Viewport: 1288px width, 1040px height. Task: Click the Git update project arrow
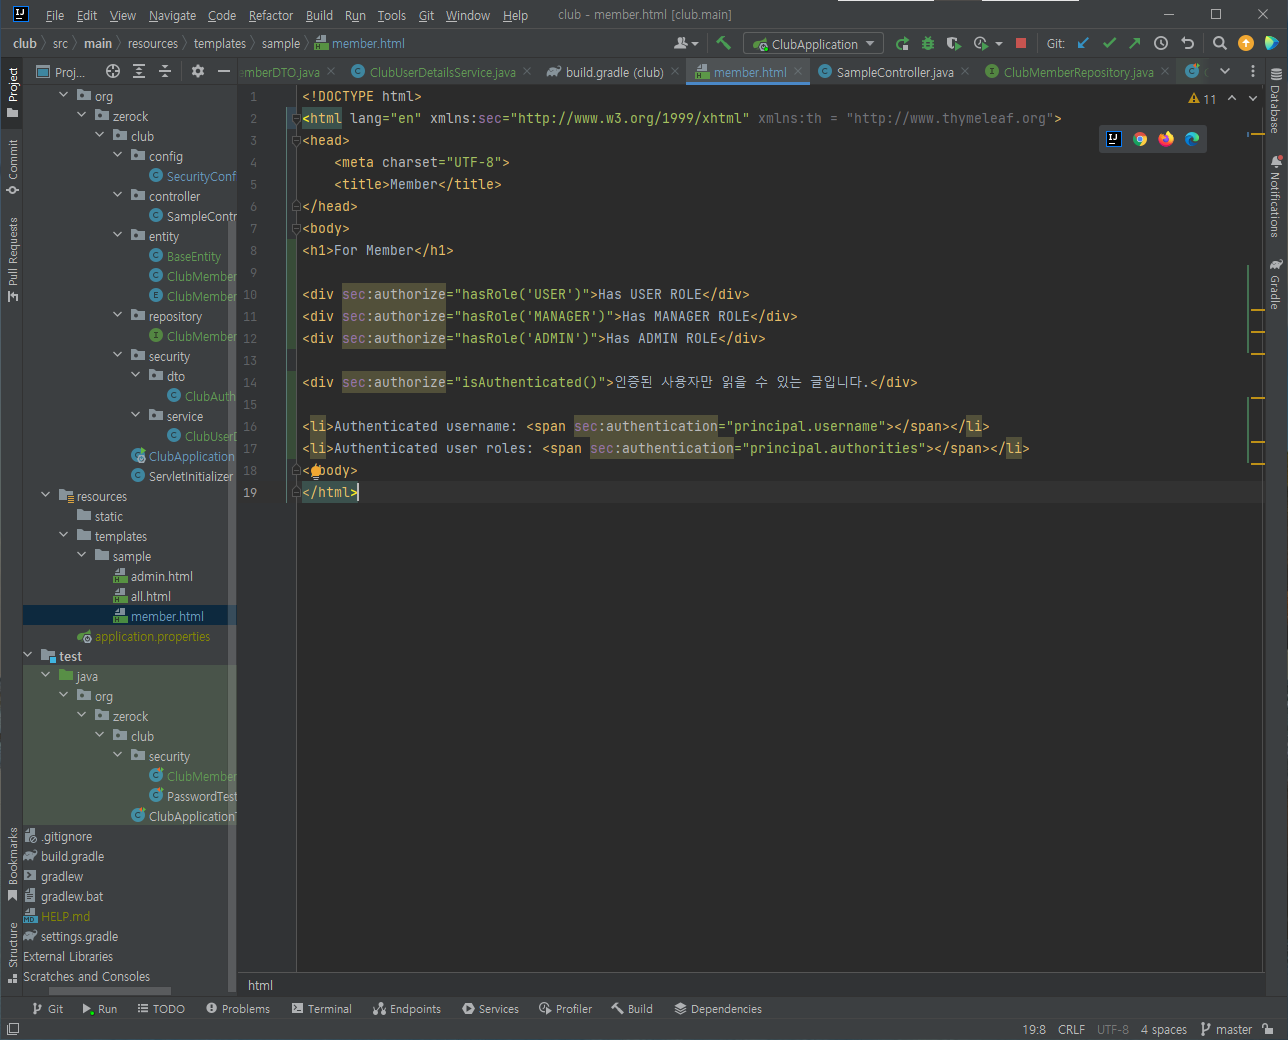1083,43
